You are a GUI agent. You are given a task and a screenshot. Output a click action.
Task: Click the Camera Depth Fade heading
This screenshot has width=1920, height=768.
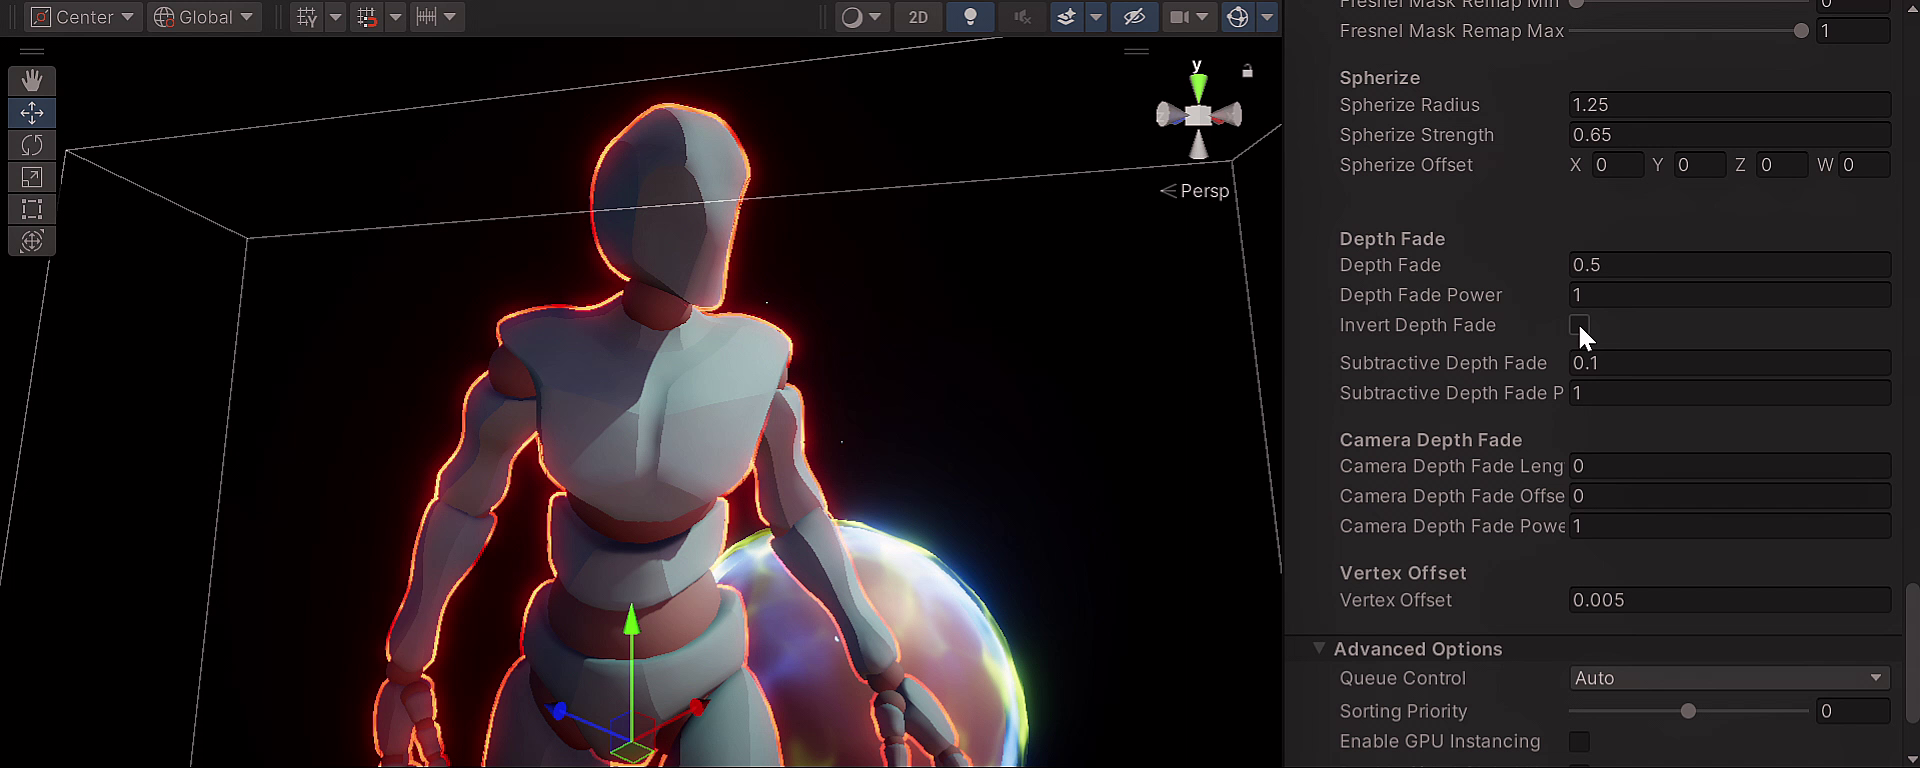coord(1430,440)
